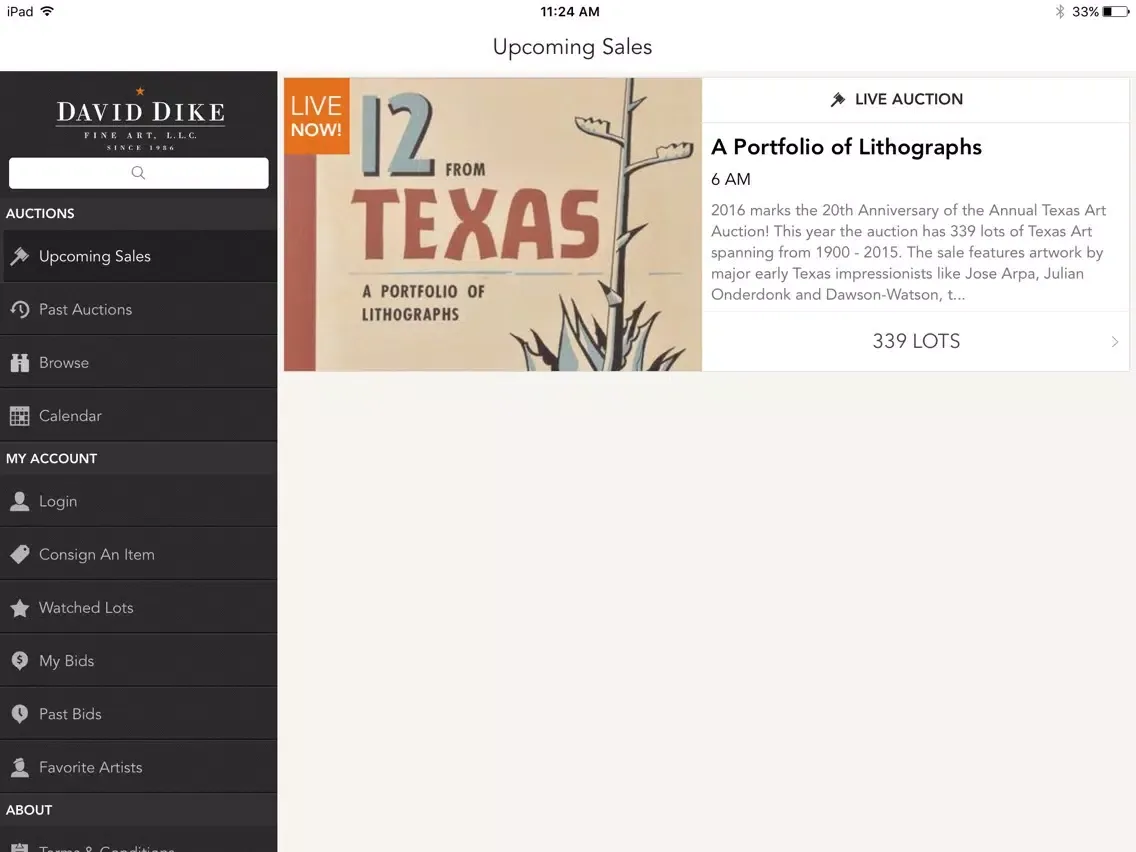Go to Past Auctions
This screenshot has height=852, width=1136.
pos(138,309)
